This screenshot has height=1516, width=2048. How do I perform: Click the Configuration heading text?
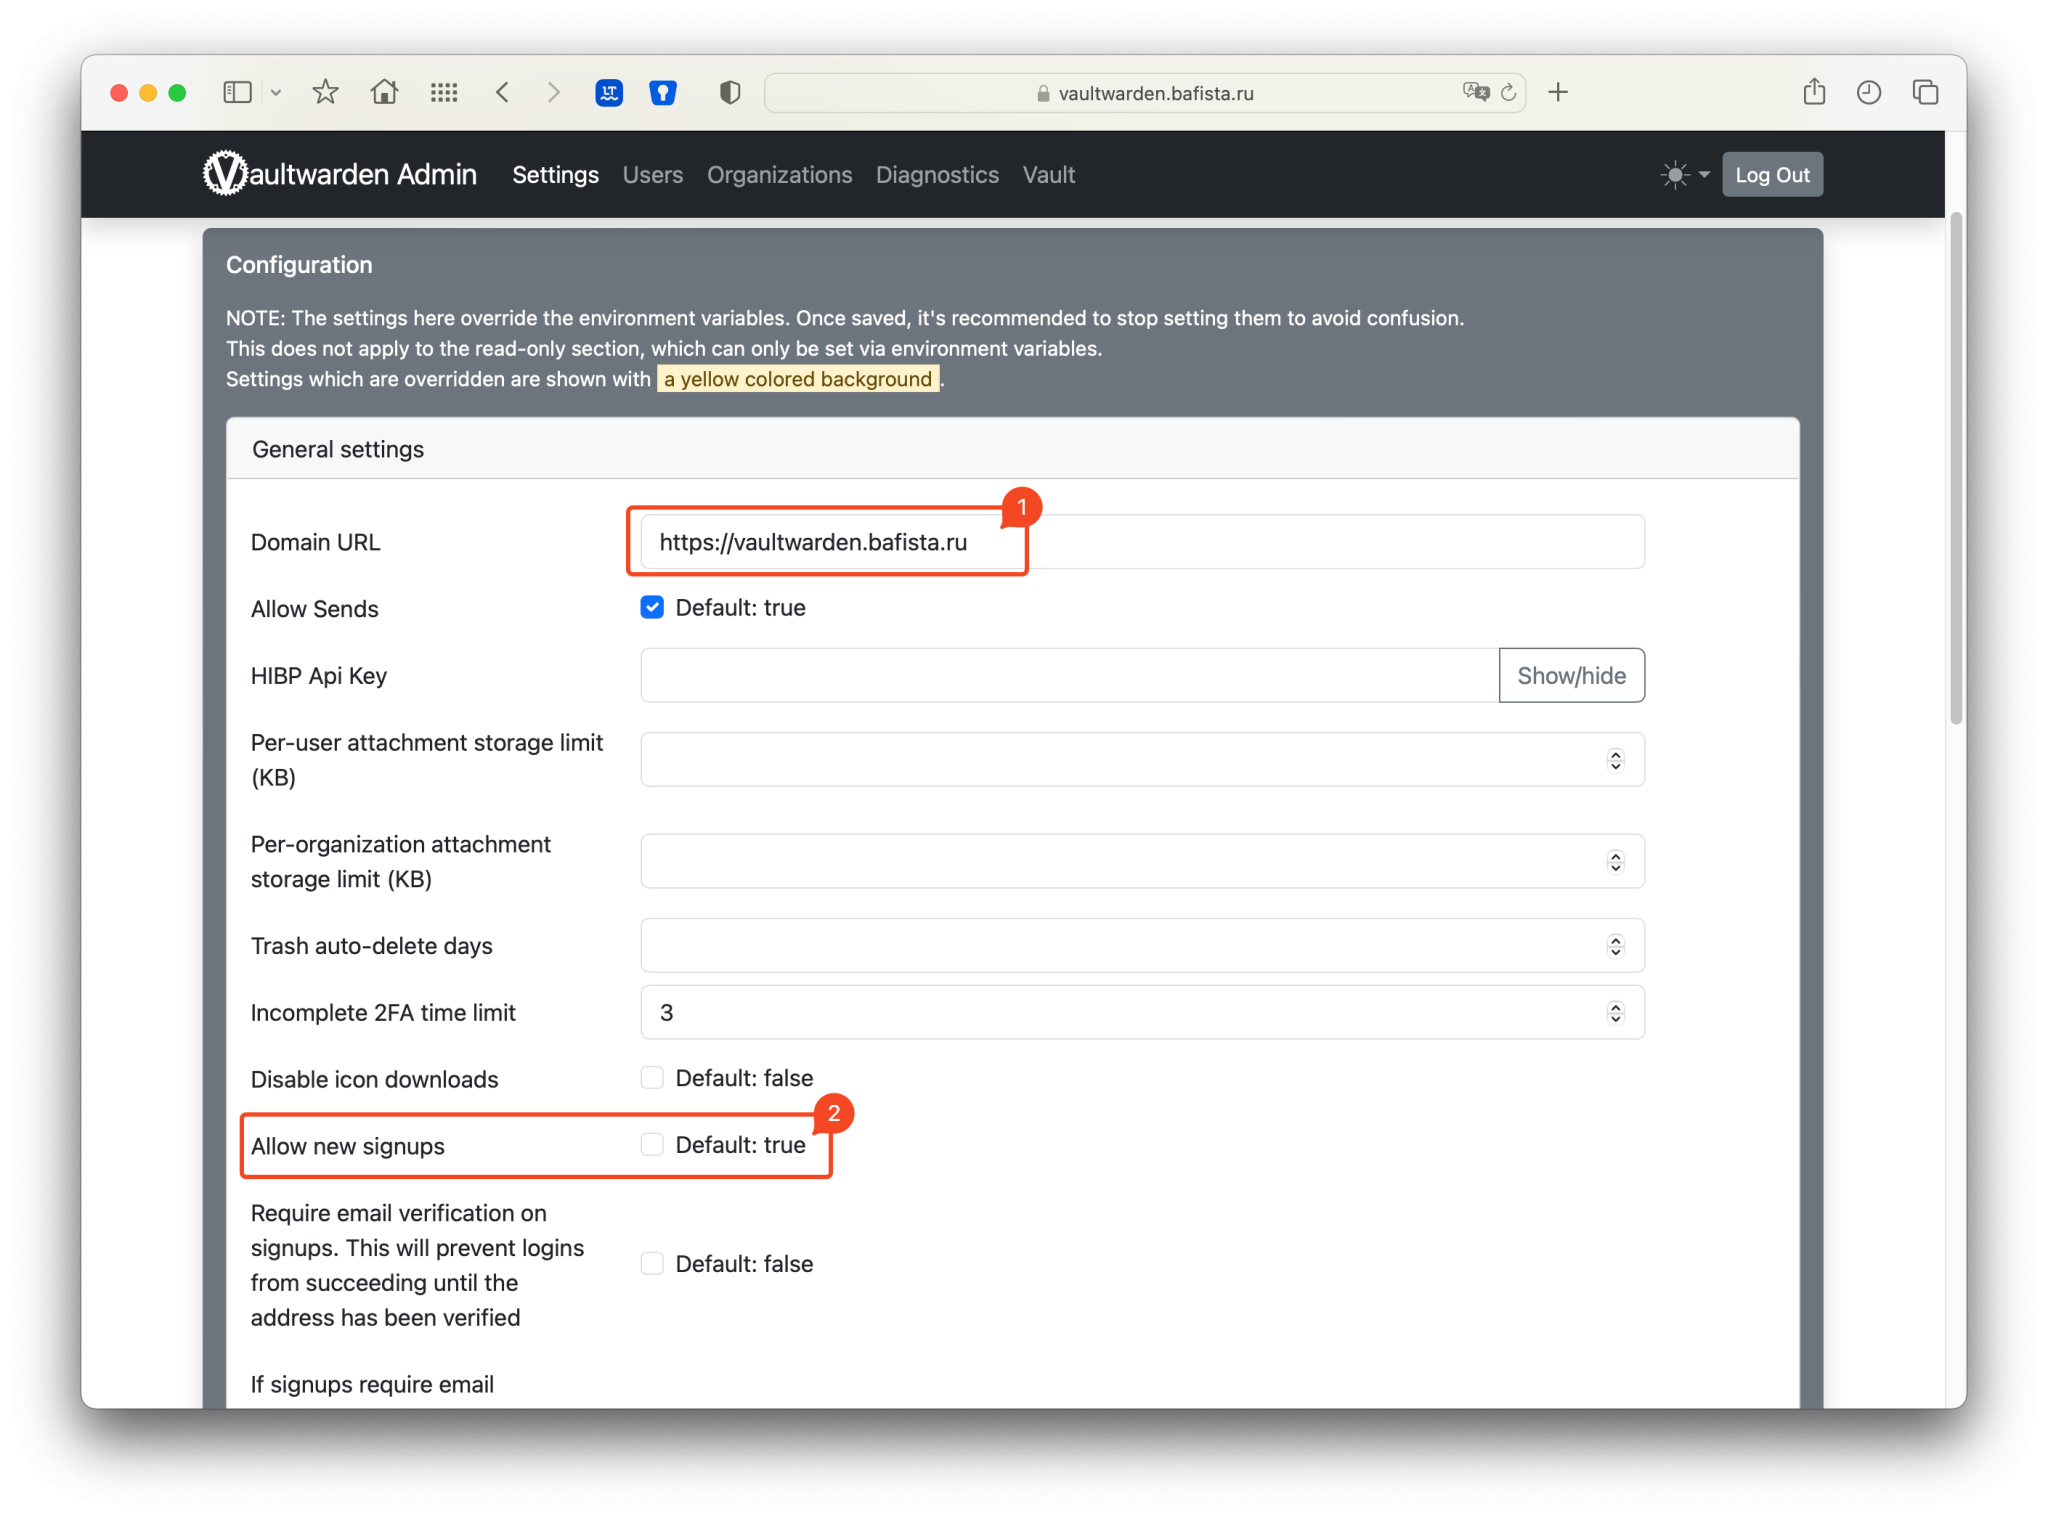(299, 265)
